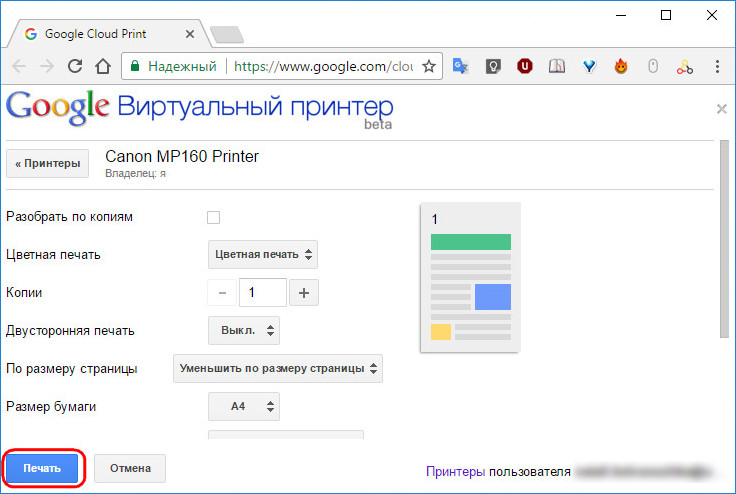Click the grey mouse extension icon
Viewport: 736px width, 494px height.
(653, 66)
